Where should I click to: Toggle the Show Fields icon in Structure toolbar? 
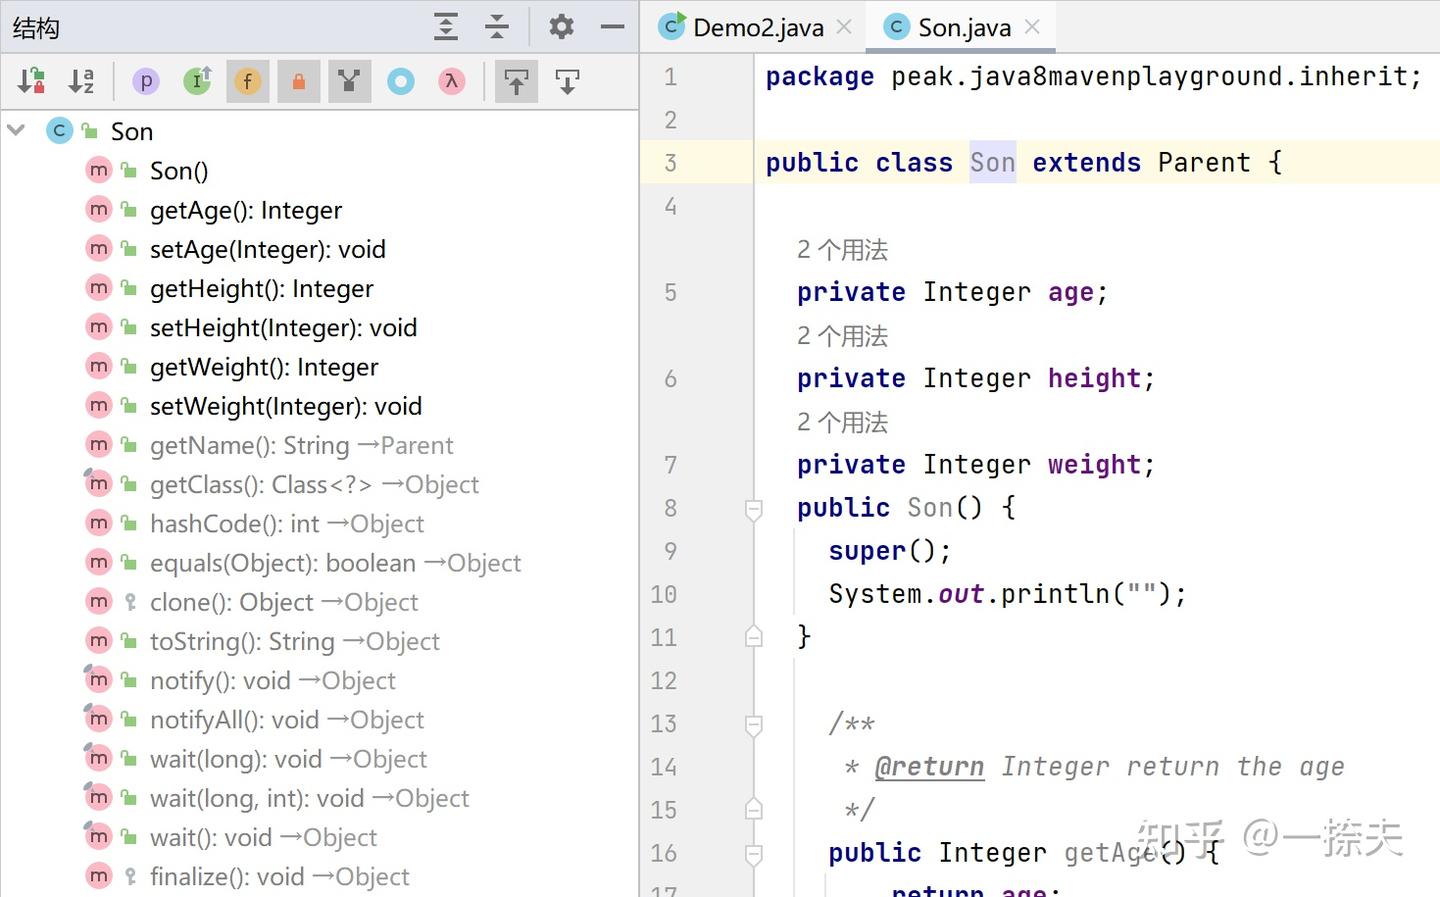point(248,81)
